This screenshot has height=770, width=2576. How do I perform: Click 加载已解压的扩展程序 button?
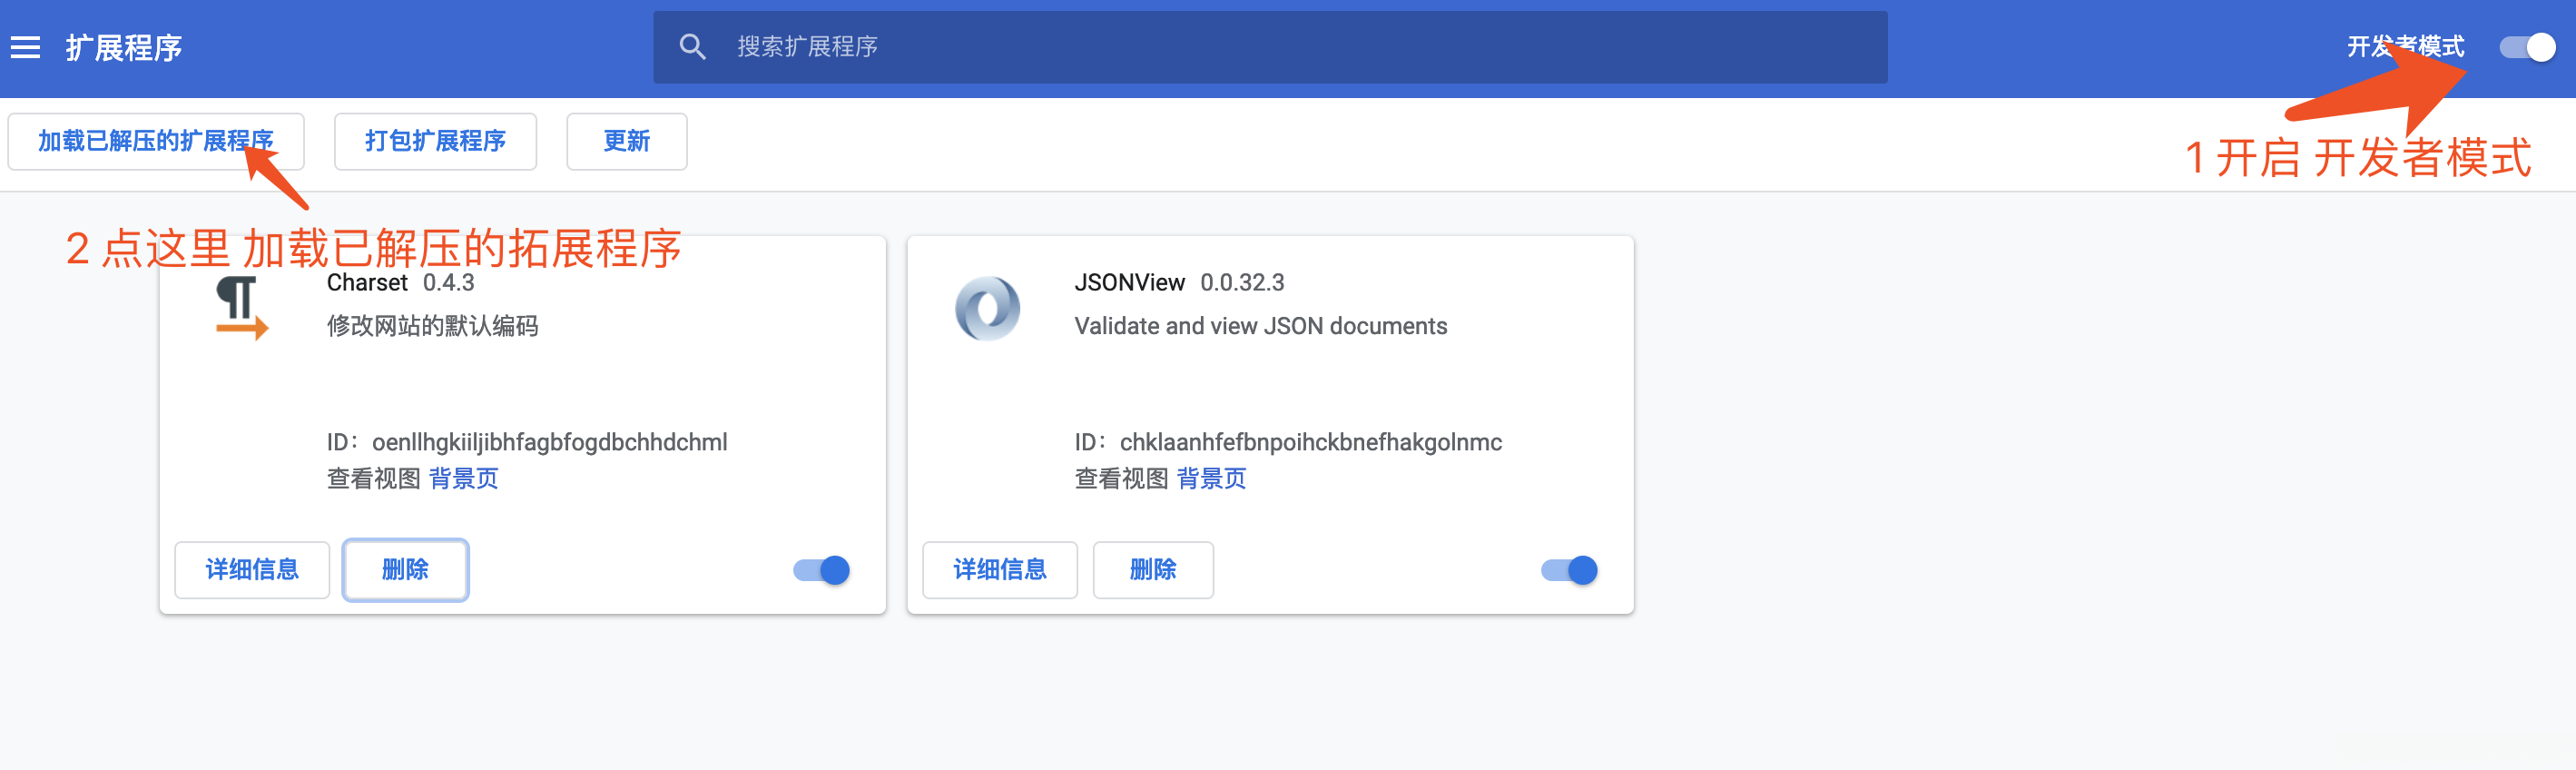click(156, 141)
